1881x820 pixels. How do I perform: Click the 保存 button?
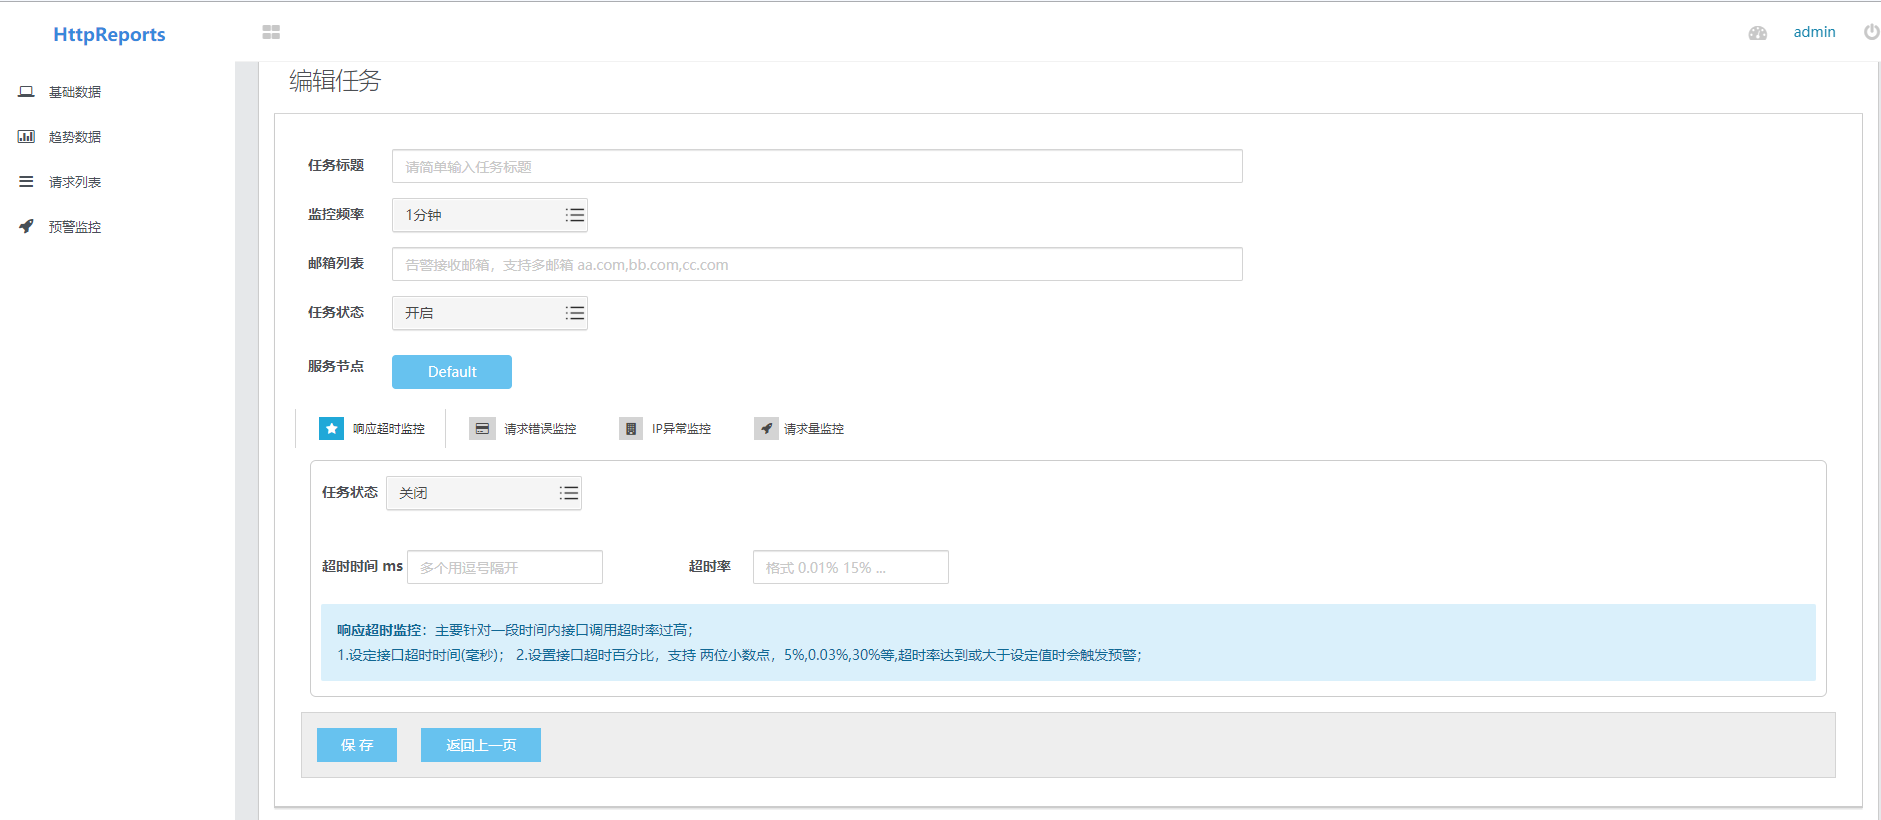[x=357, y=745]
